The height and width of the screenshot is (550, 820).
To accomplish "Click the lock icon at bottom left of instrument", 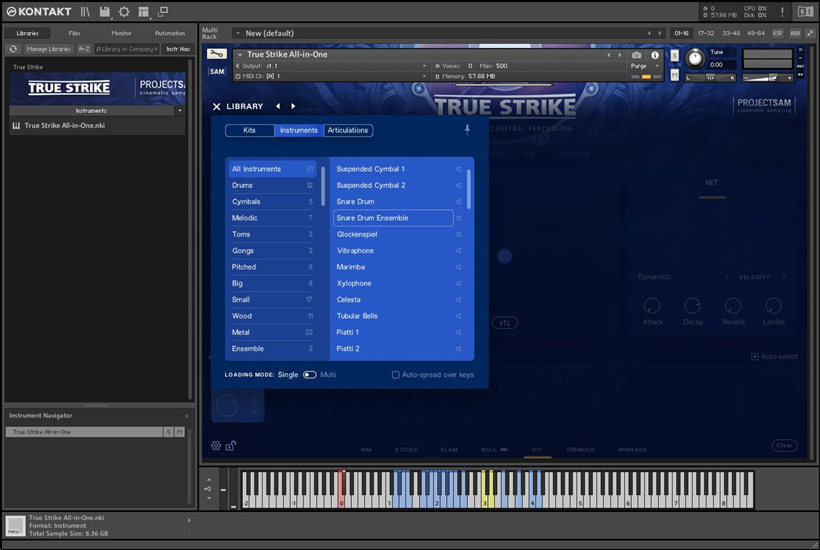I will pos(231,446).
